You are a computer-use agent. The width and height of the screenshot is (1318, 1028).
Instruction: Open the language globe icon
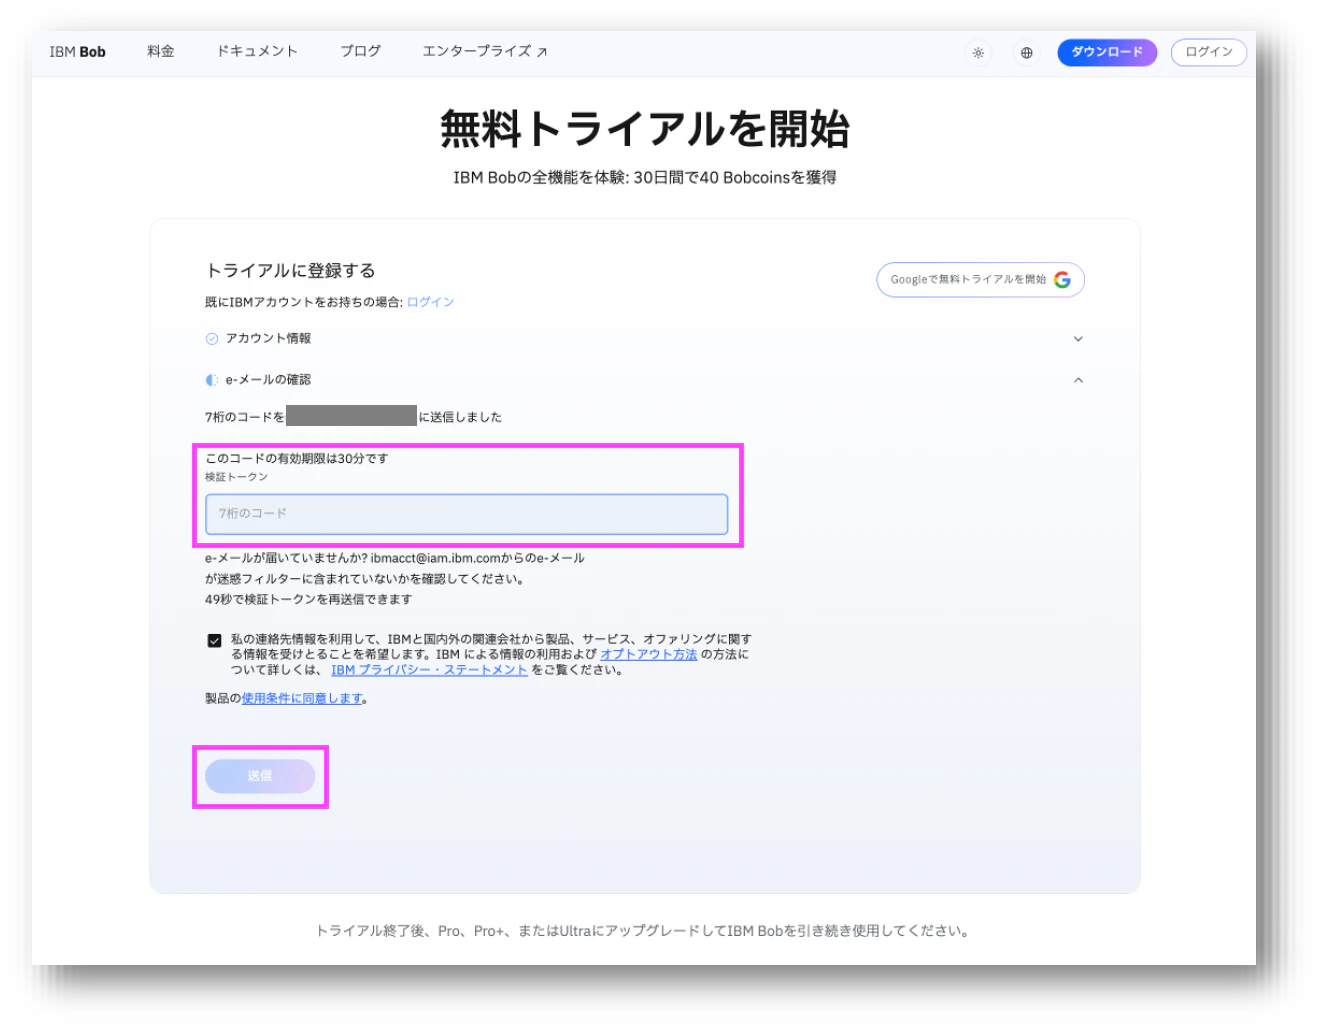click(x=1026, y=53)
